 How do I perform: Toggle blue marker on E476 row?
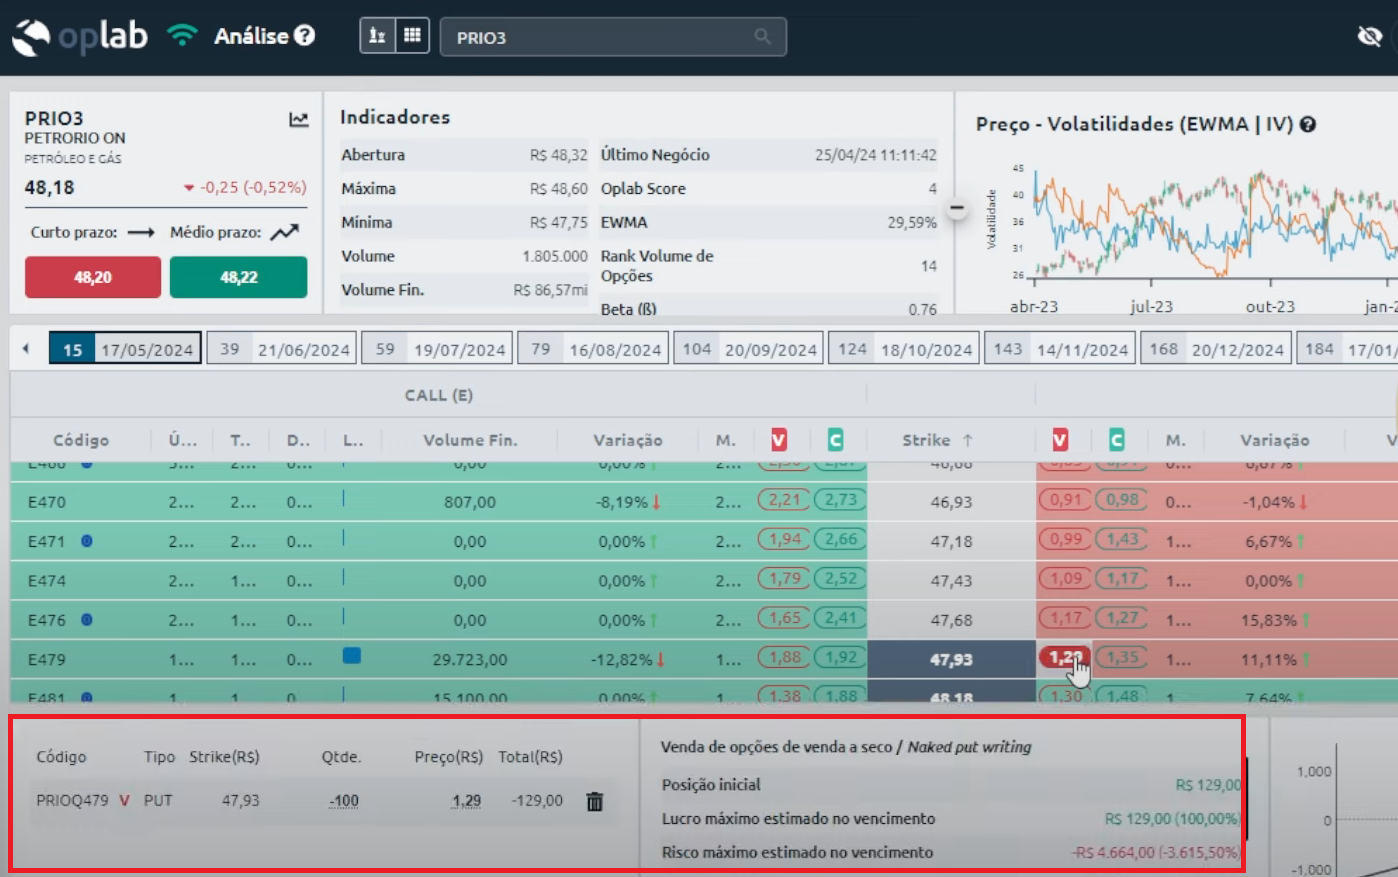[x=87, y=620]
